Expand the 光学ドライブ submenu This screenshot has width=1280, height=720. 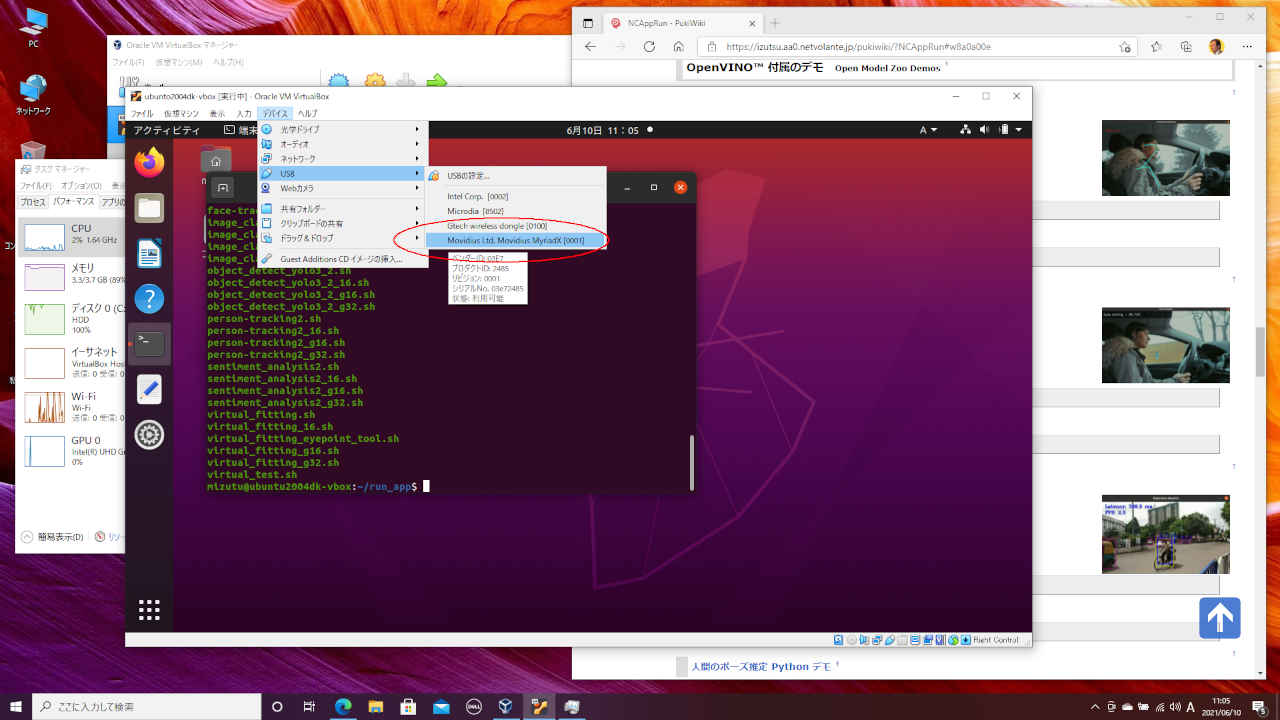[x=343, y=129]
